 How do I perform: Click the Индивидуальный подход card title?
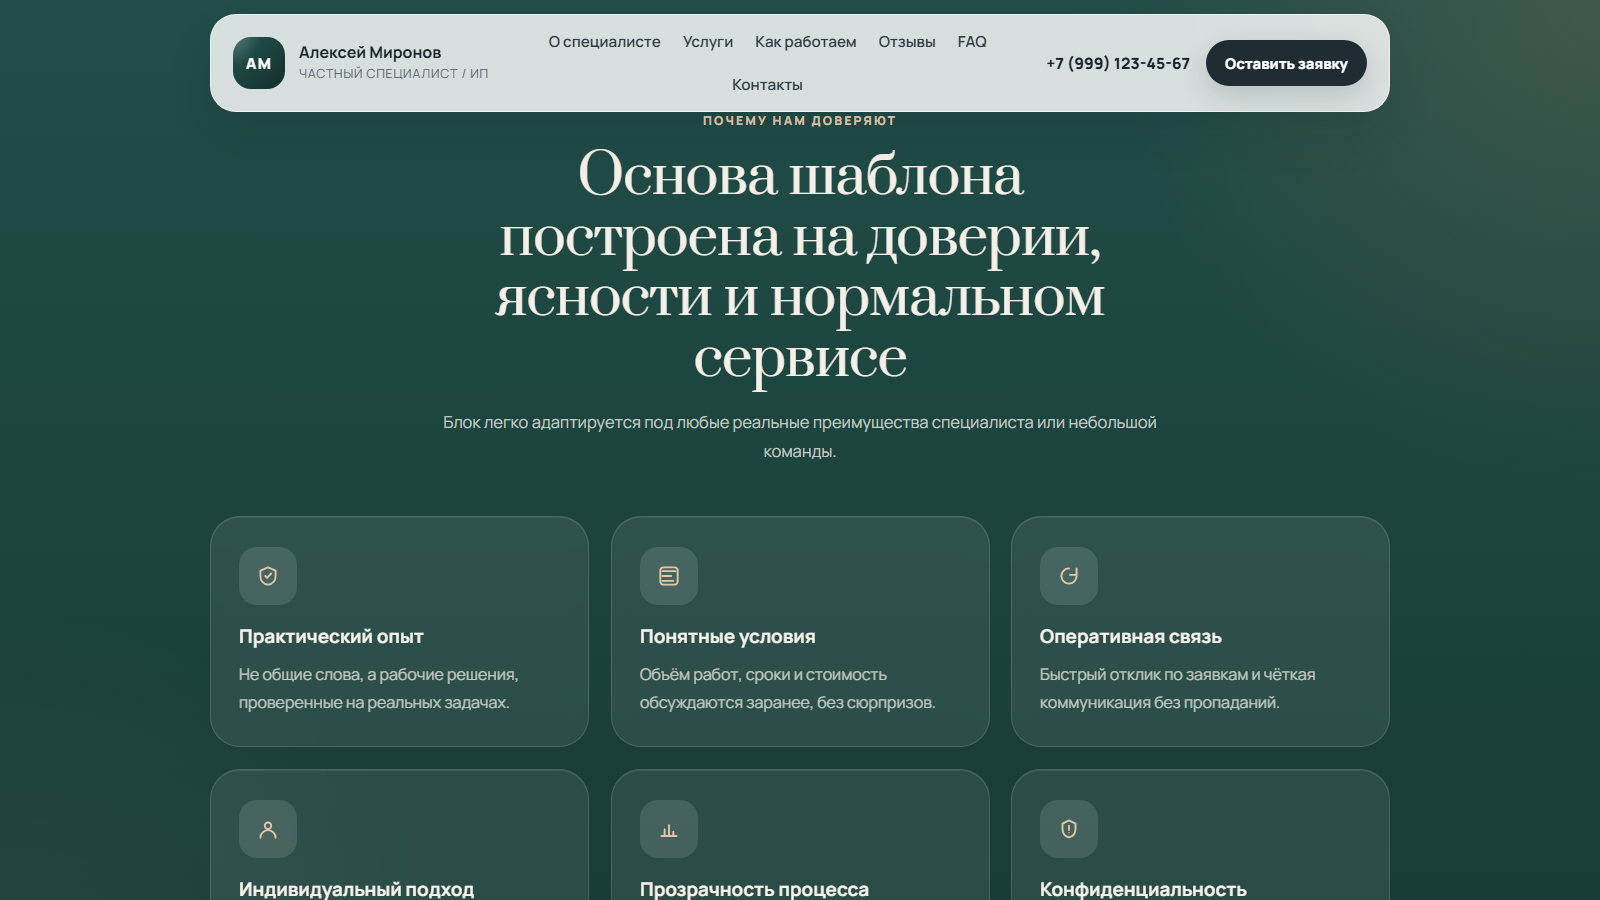click(x=357, y=889)
